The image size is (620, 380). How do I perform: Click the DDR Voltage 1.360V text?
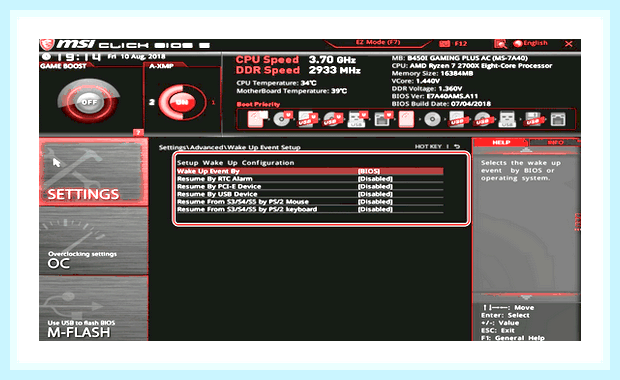[427, 89]
